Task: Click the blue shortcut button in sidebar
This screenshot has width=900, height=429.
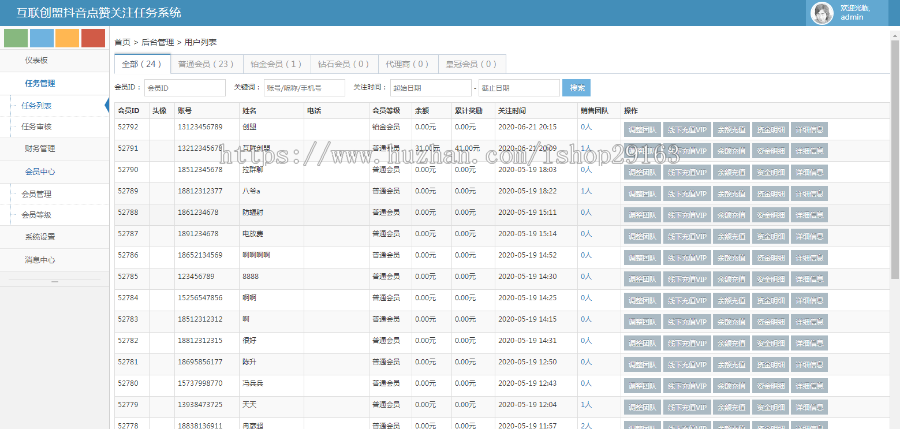Action: (x=42, y=39)
